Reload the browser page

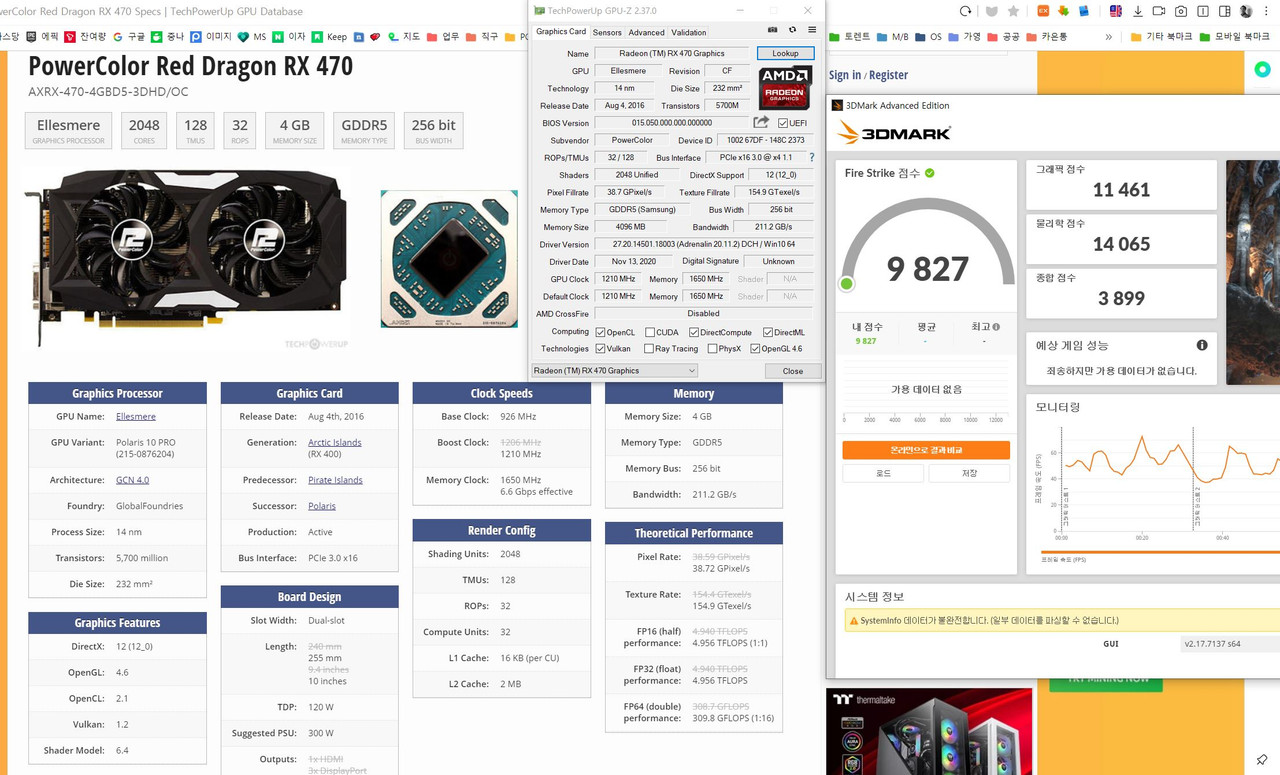click(x=965, y=11)
